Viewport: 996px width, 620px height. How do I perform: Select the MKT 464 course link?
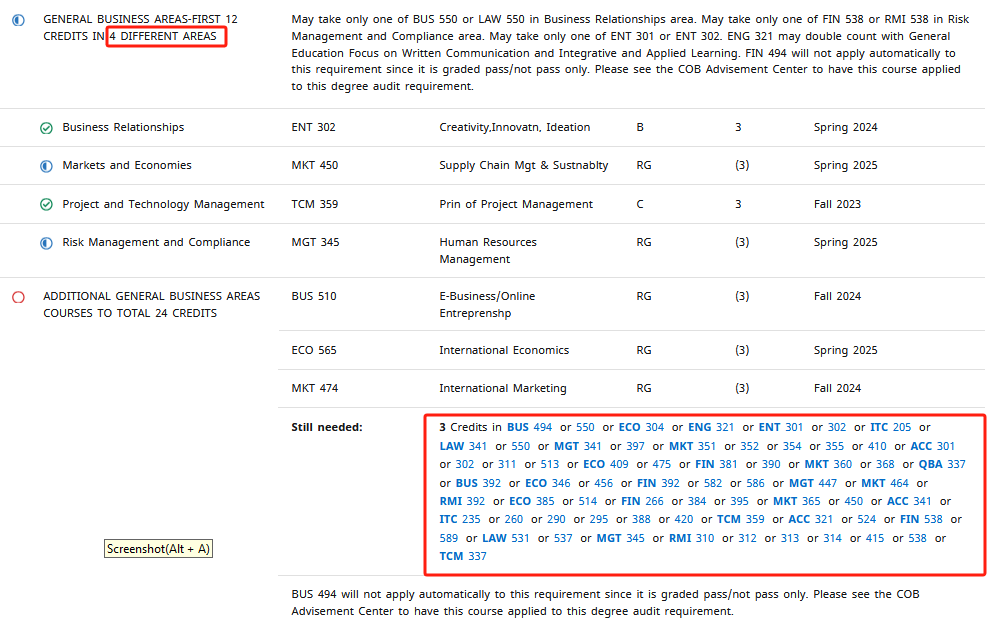tap(885, 483)
